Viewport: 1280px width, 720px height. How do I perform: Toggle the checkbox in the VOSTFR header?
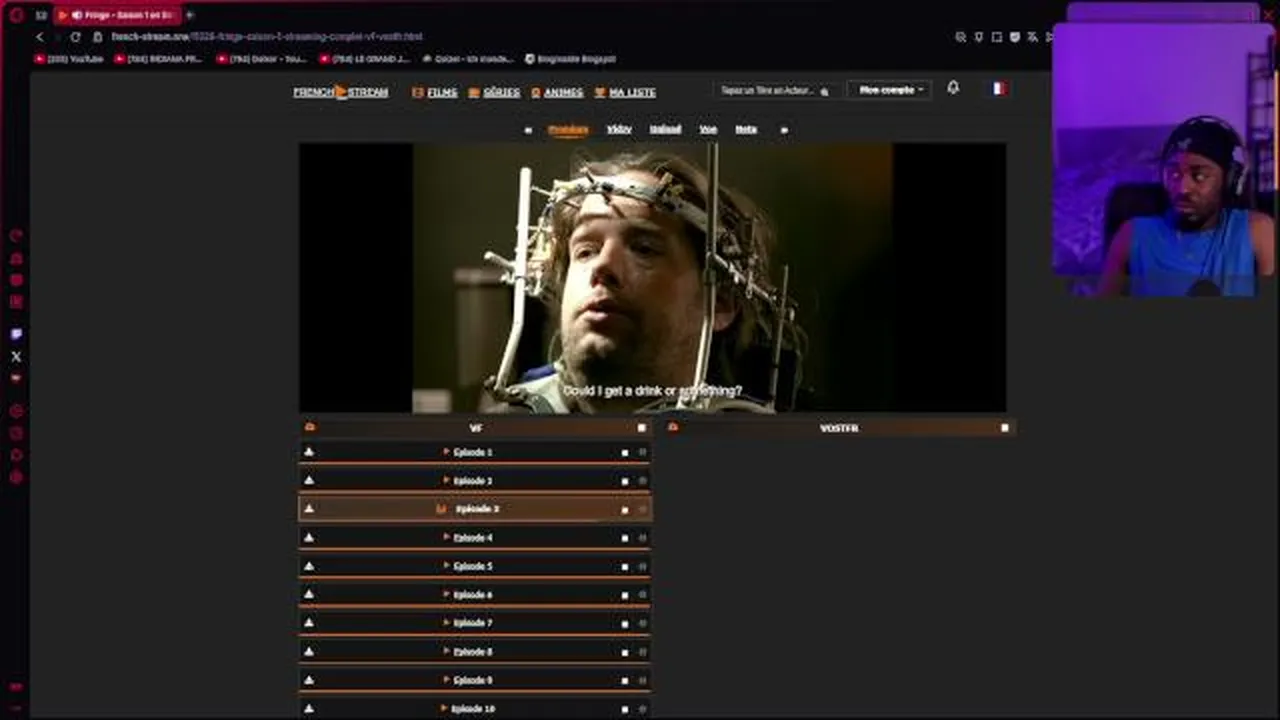1005,428
